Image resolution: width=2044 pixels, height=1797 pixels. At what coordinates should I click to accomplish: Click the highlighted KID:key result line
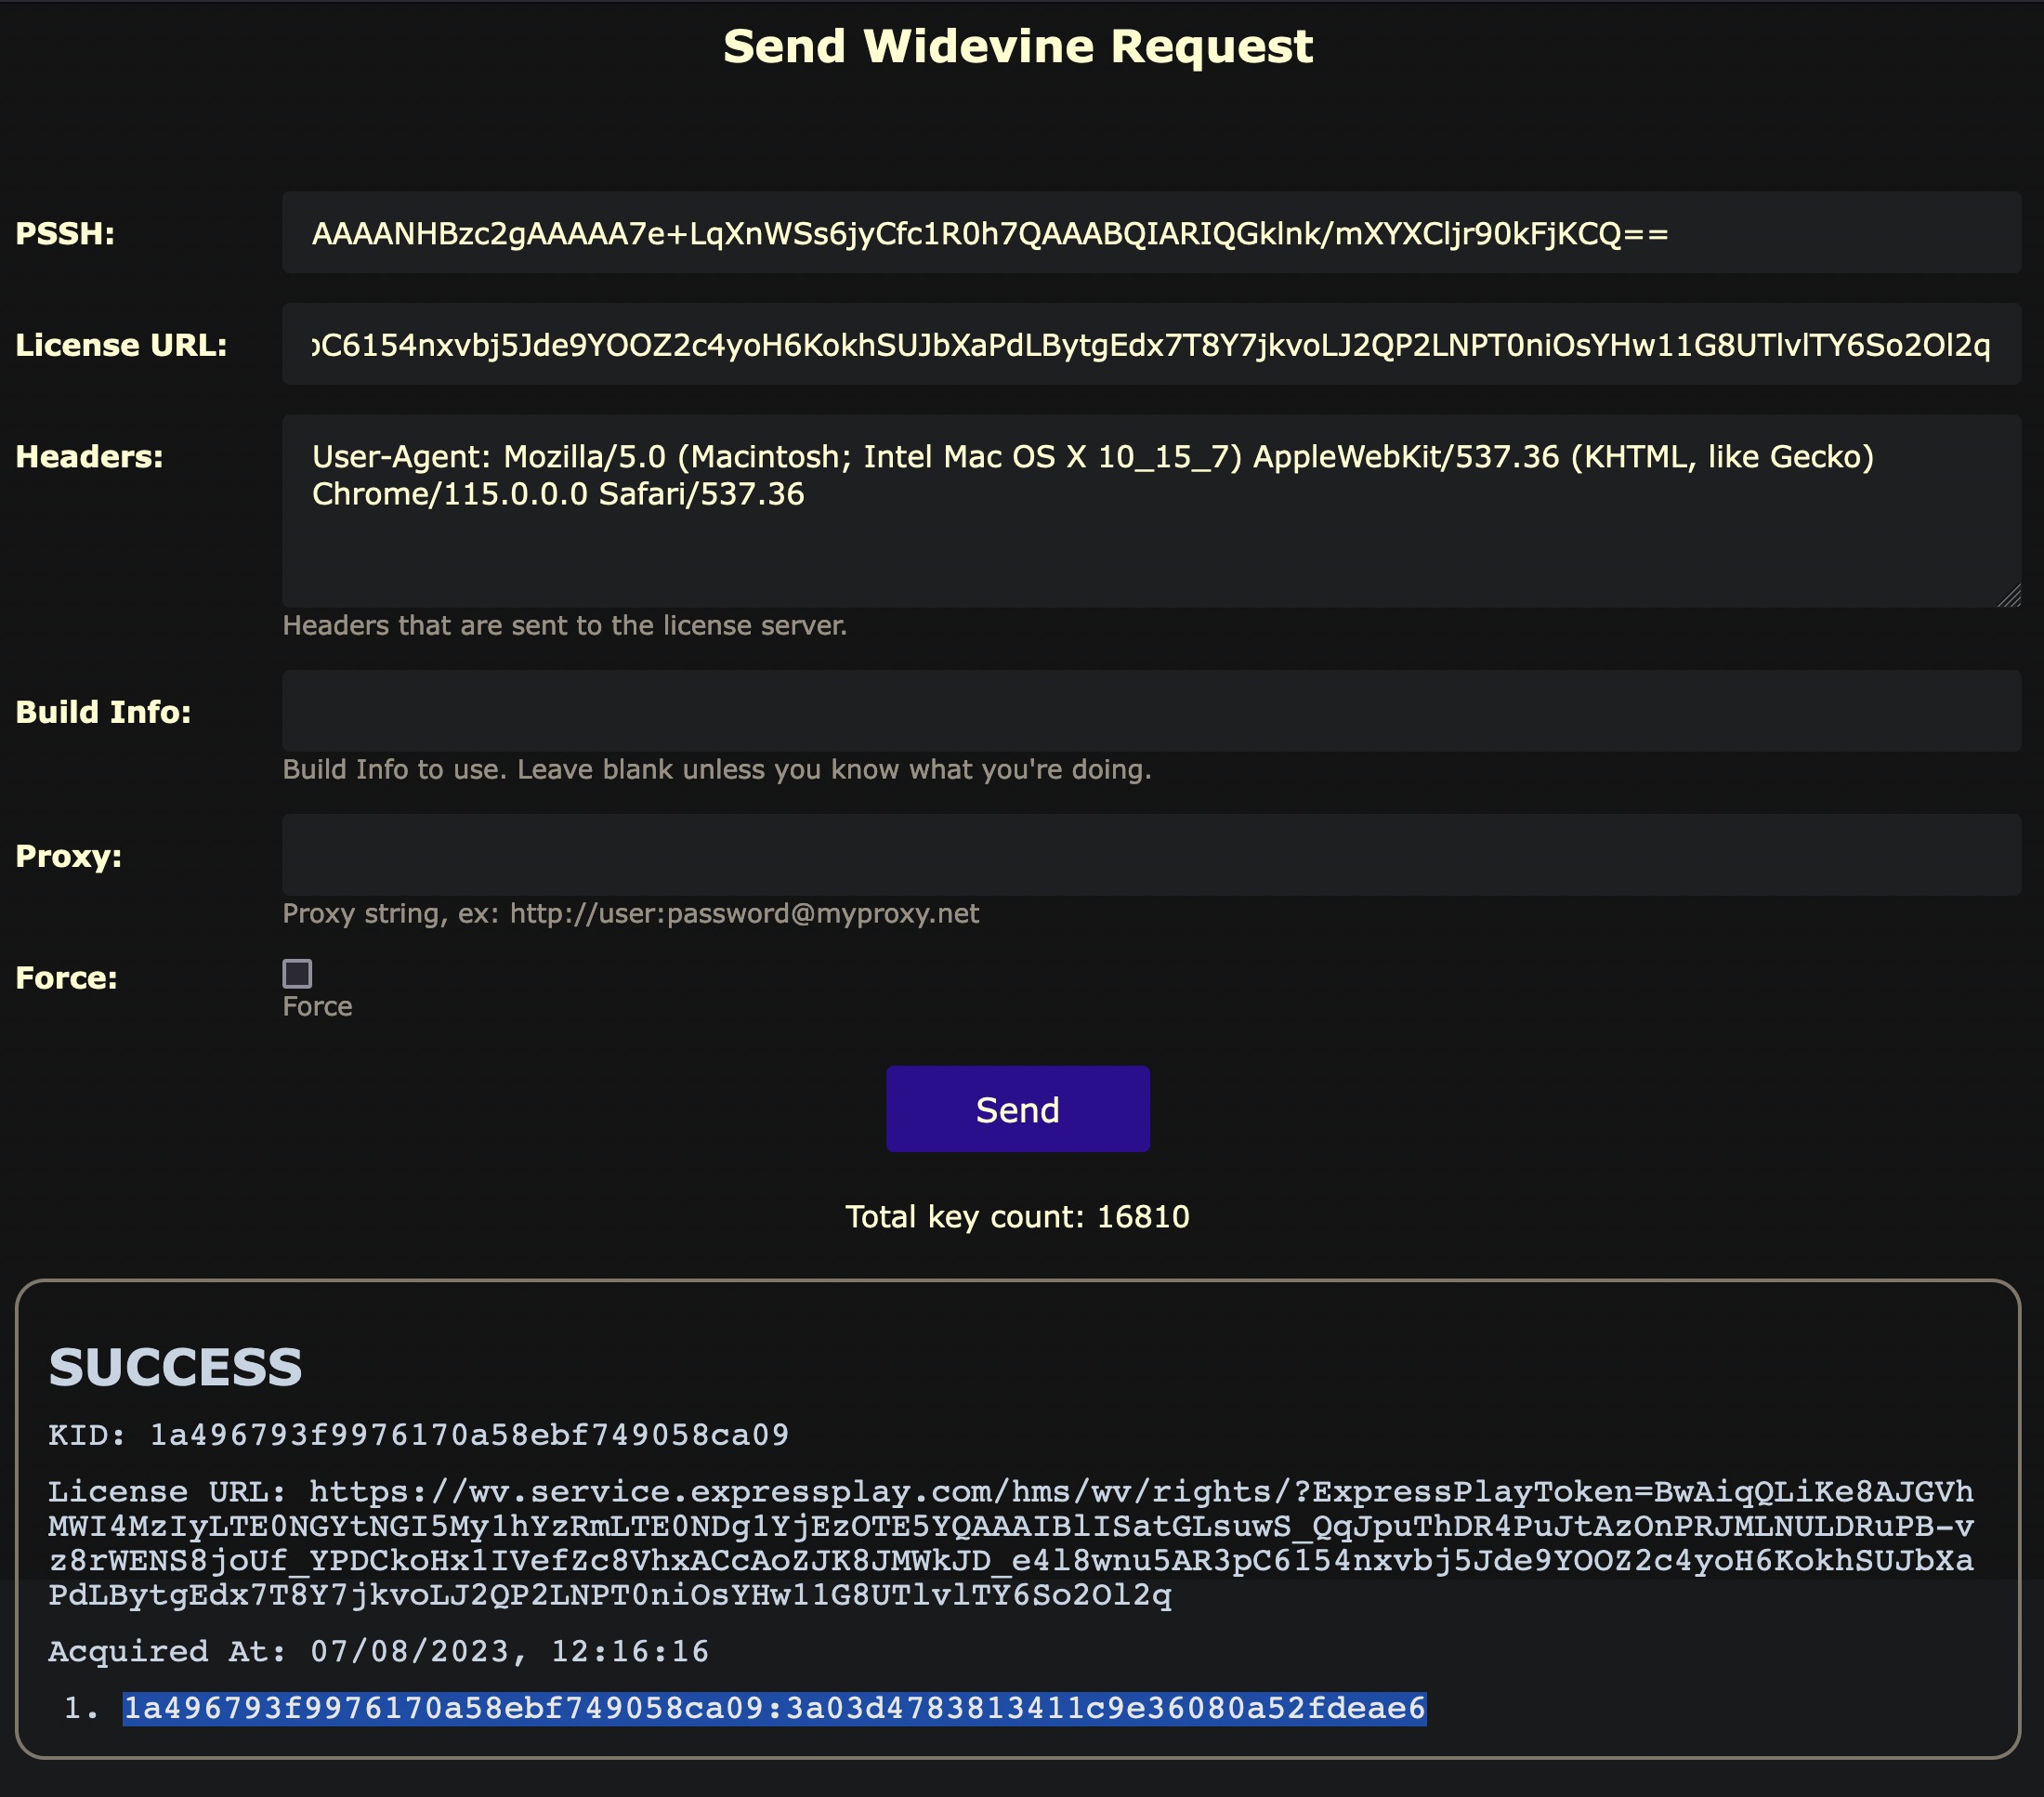(x=774, y=1708)
